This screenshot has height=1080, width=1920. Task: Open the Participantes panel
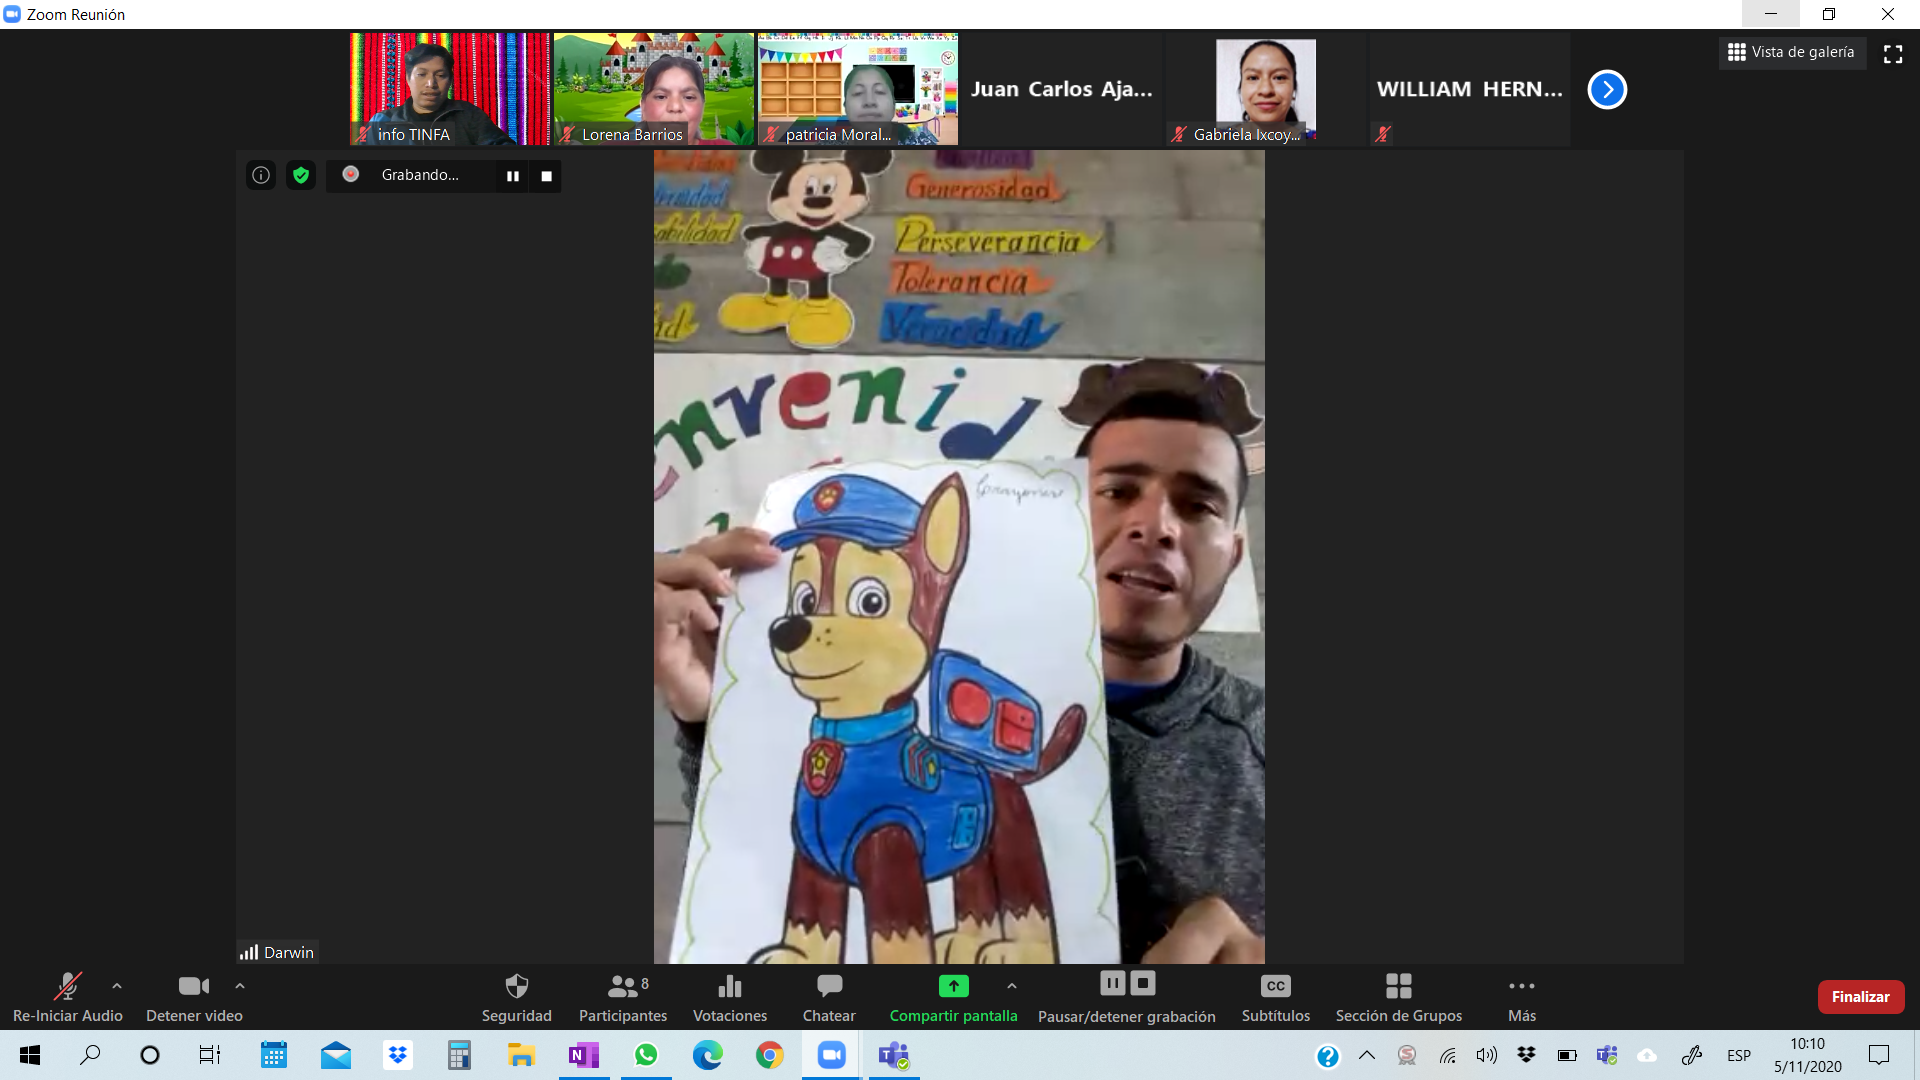(622, 987)
